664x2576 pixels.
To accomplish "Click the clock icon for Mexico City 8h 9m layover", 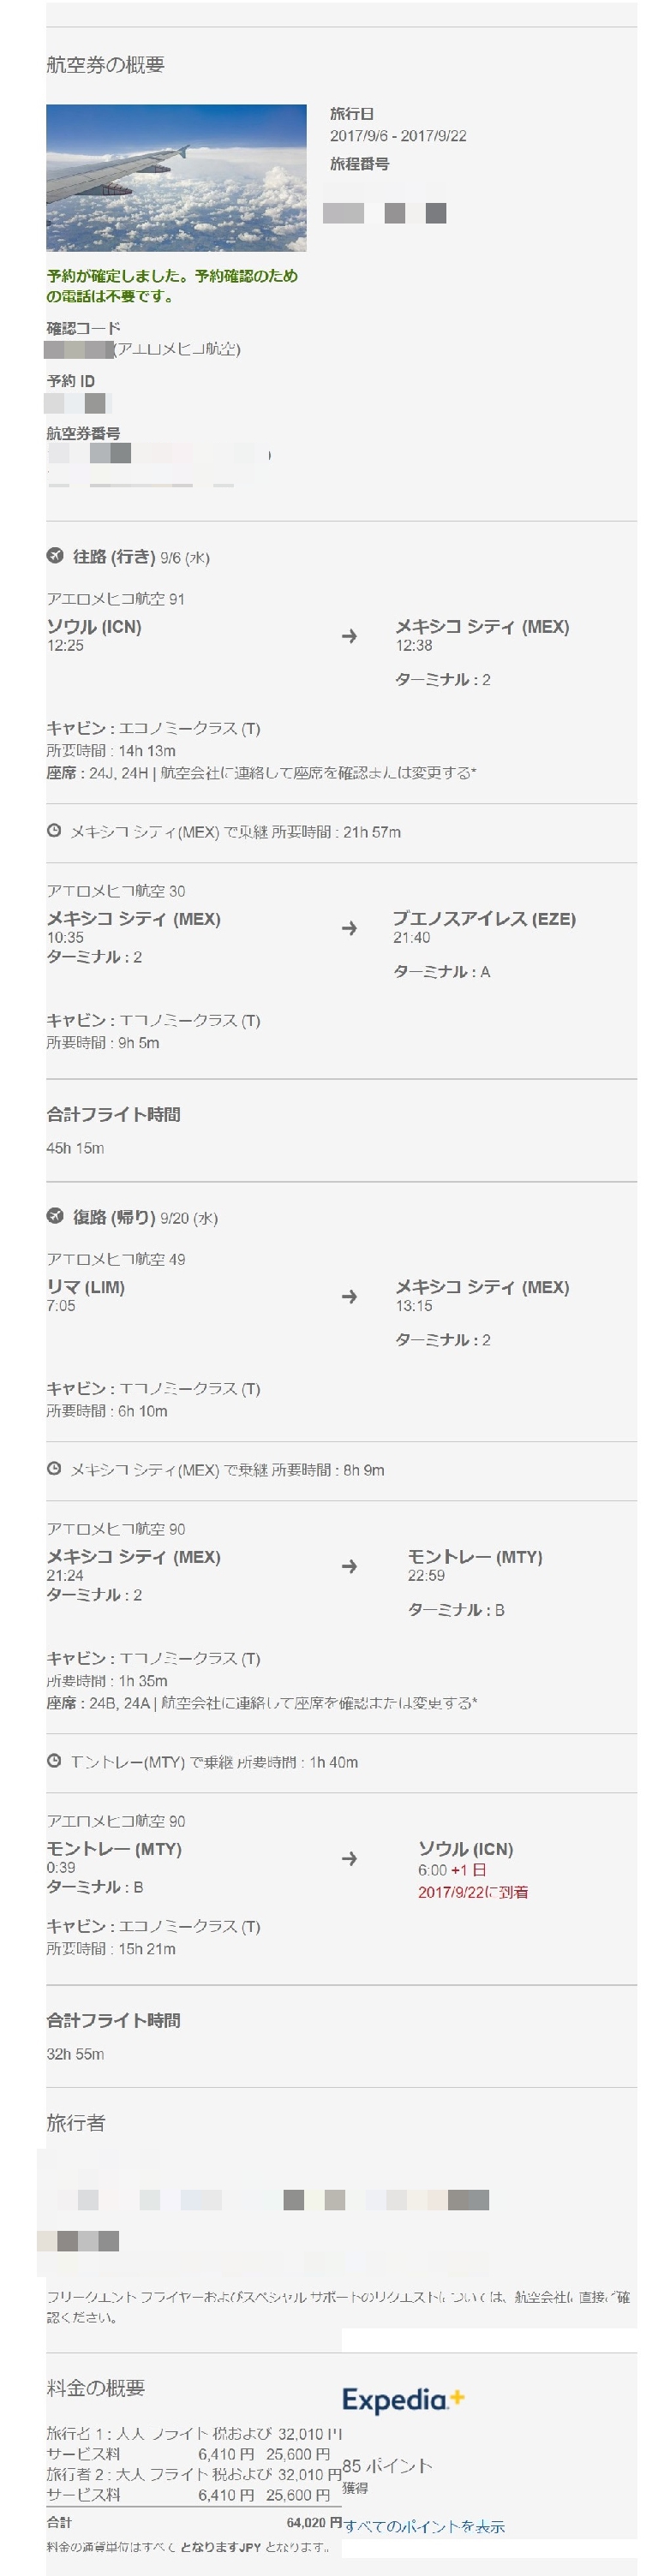I will tap(54, 1468).
